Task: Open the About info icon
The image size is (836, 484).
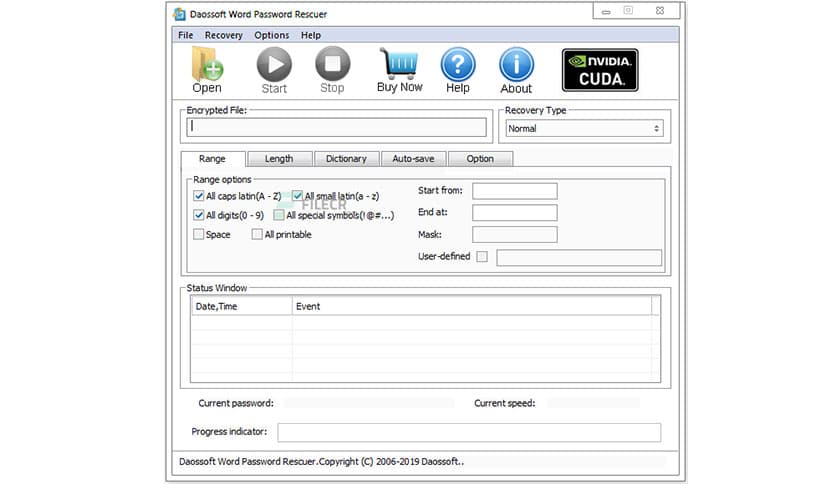Action: click(516, 70)
